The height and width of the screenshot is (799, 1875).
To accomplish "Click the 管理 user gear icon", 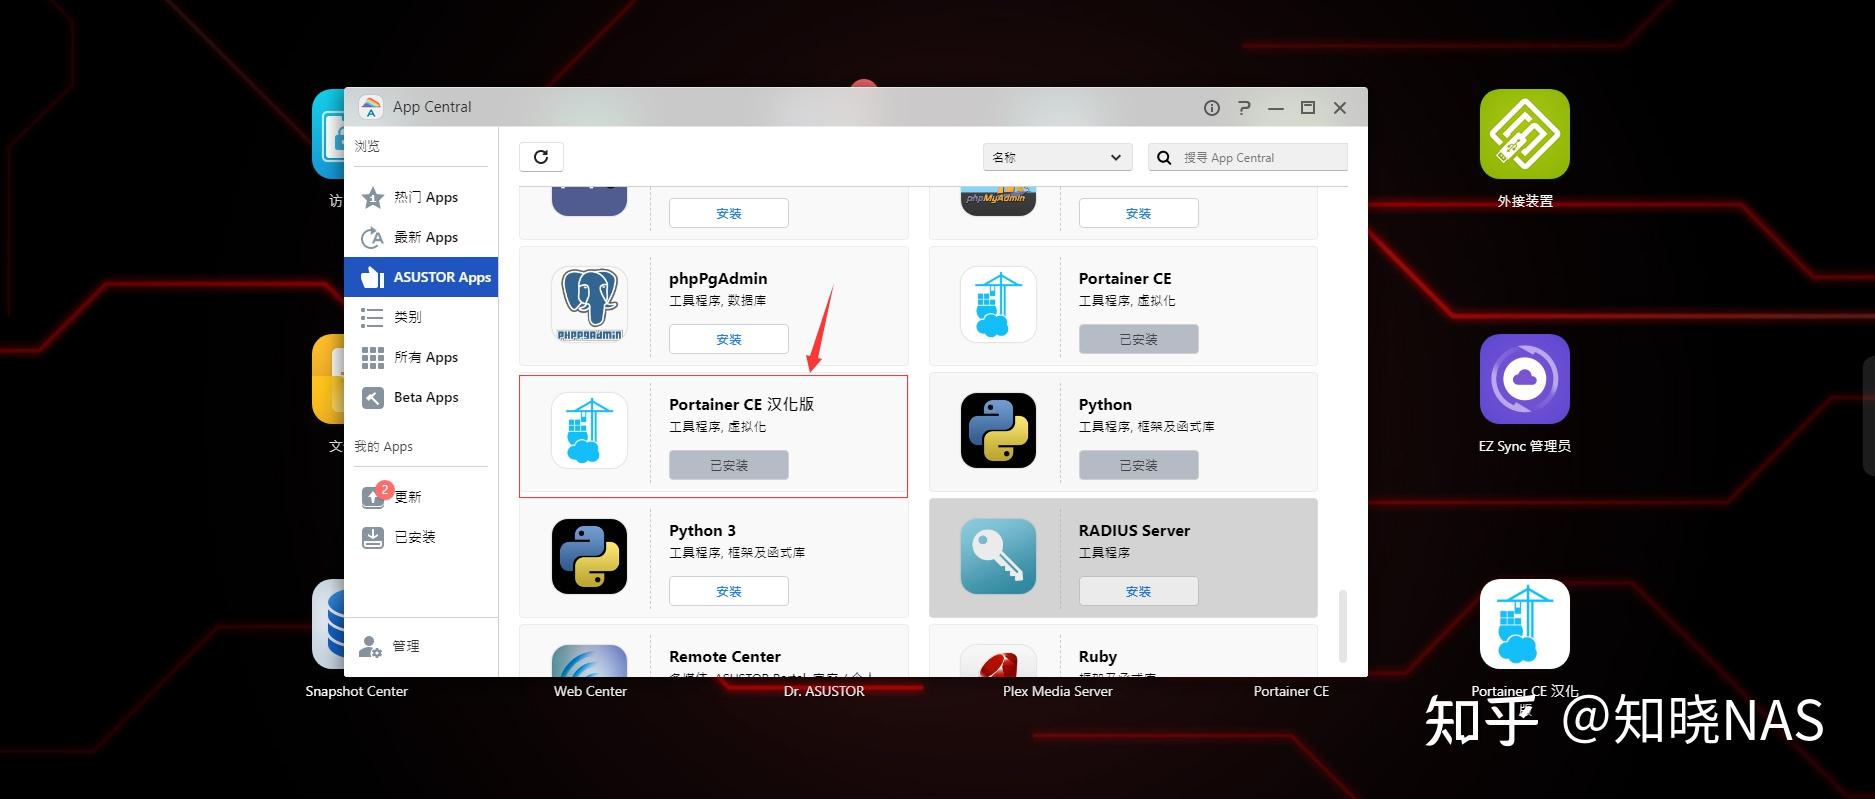I will pyautogui.click(x=371, y=646).
